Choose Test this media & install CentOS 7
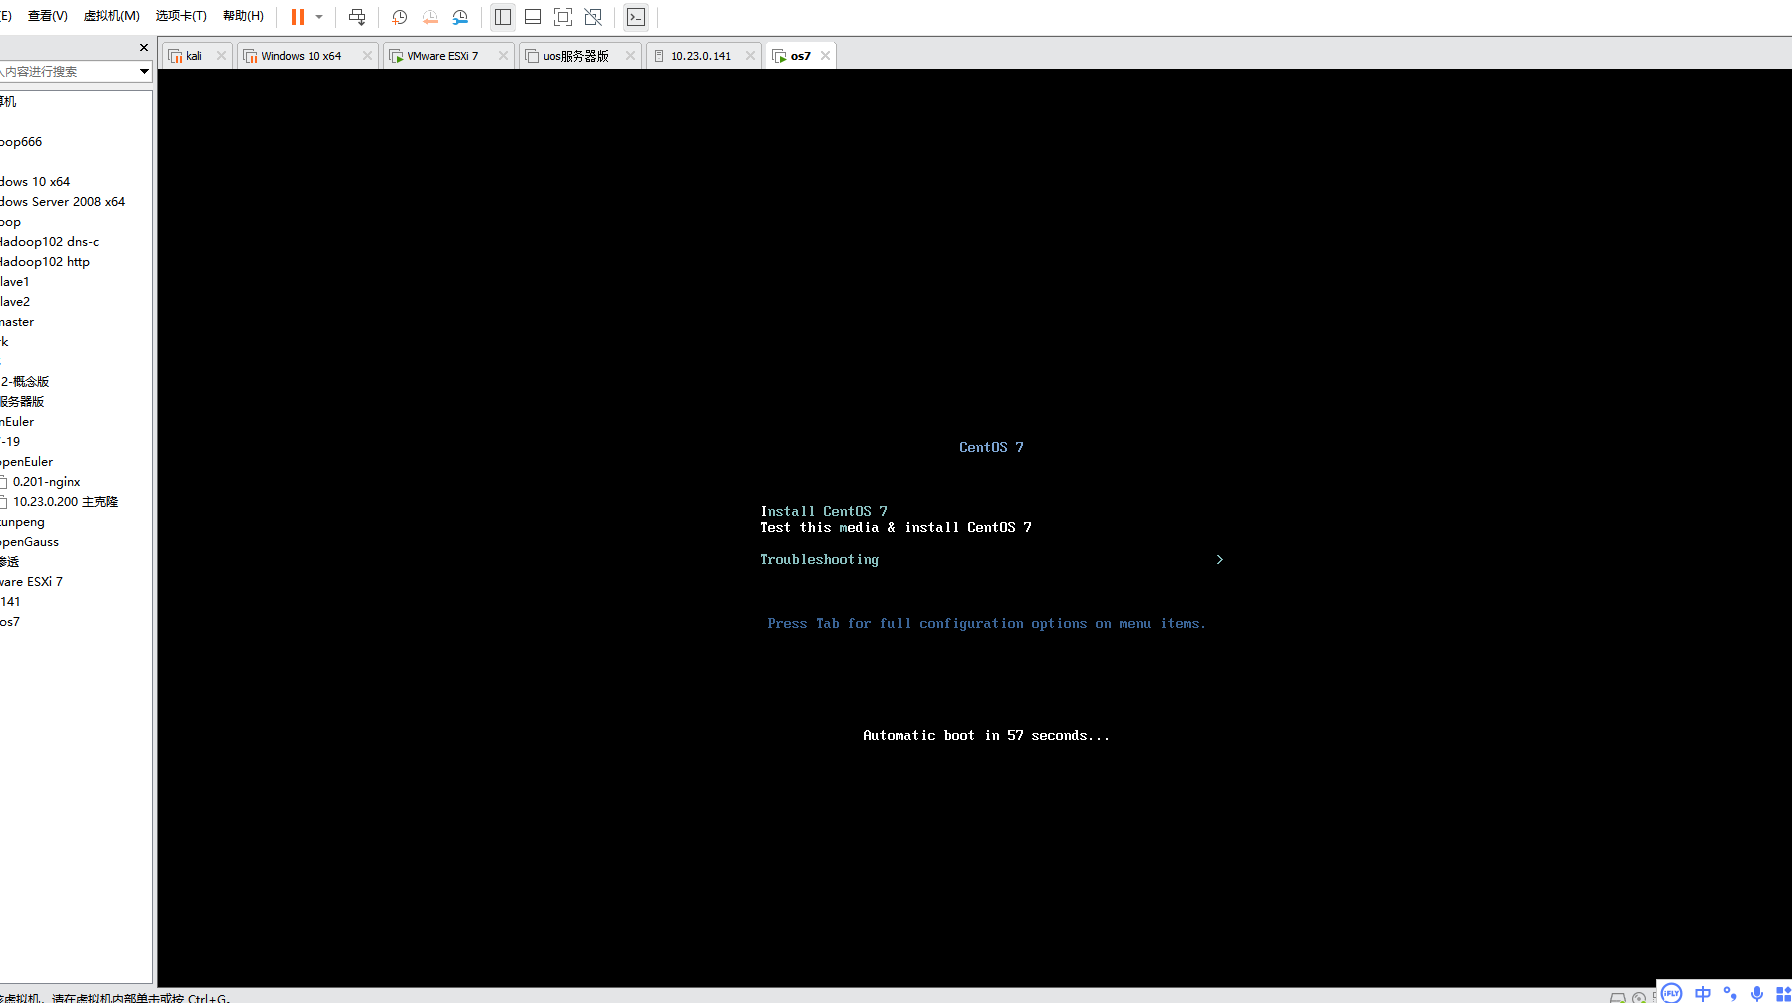Screen dimensions: 1792x1003 pos(896,527)
